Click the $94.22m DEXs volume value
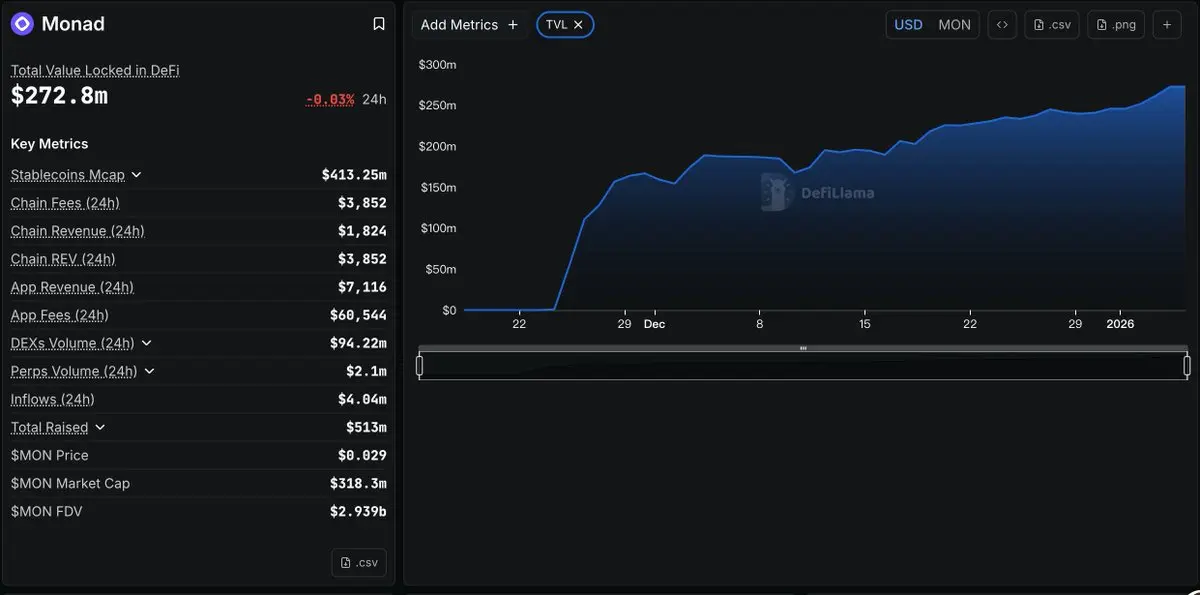Image resolution: width=1200 pixels, height=595 pixels. (x=358, y=343)
